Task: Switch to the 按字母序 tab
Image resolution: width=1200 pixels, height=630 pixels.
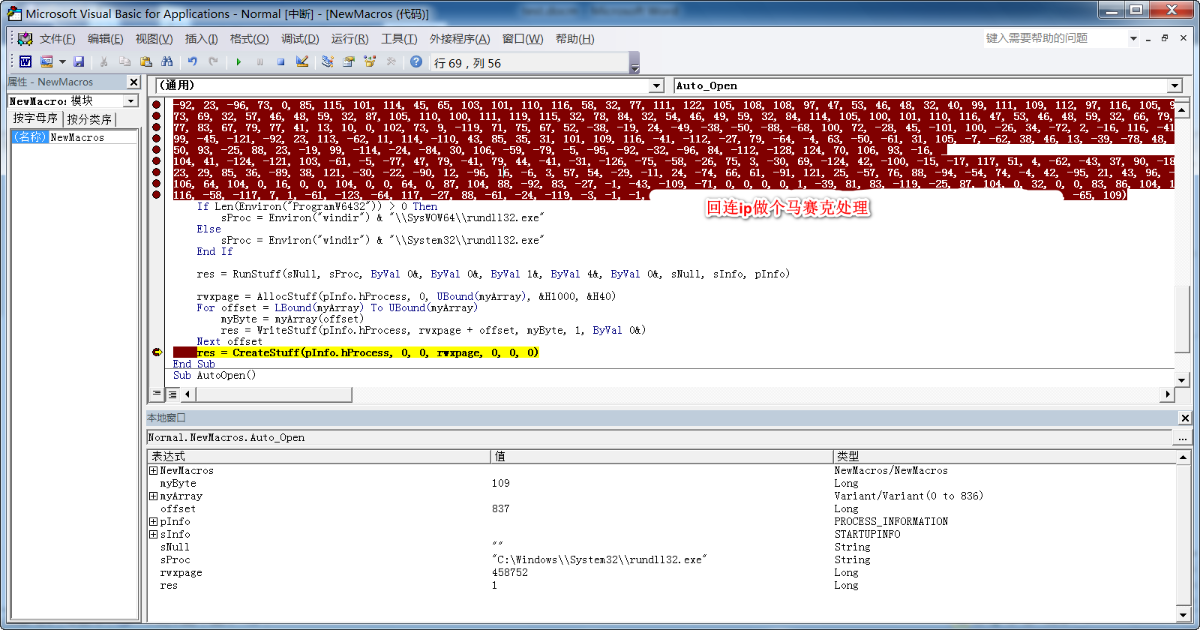Action: (x=34, y=119)
